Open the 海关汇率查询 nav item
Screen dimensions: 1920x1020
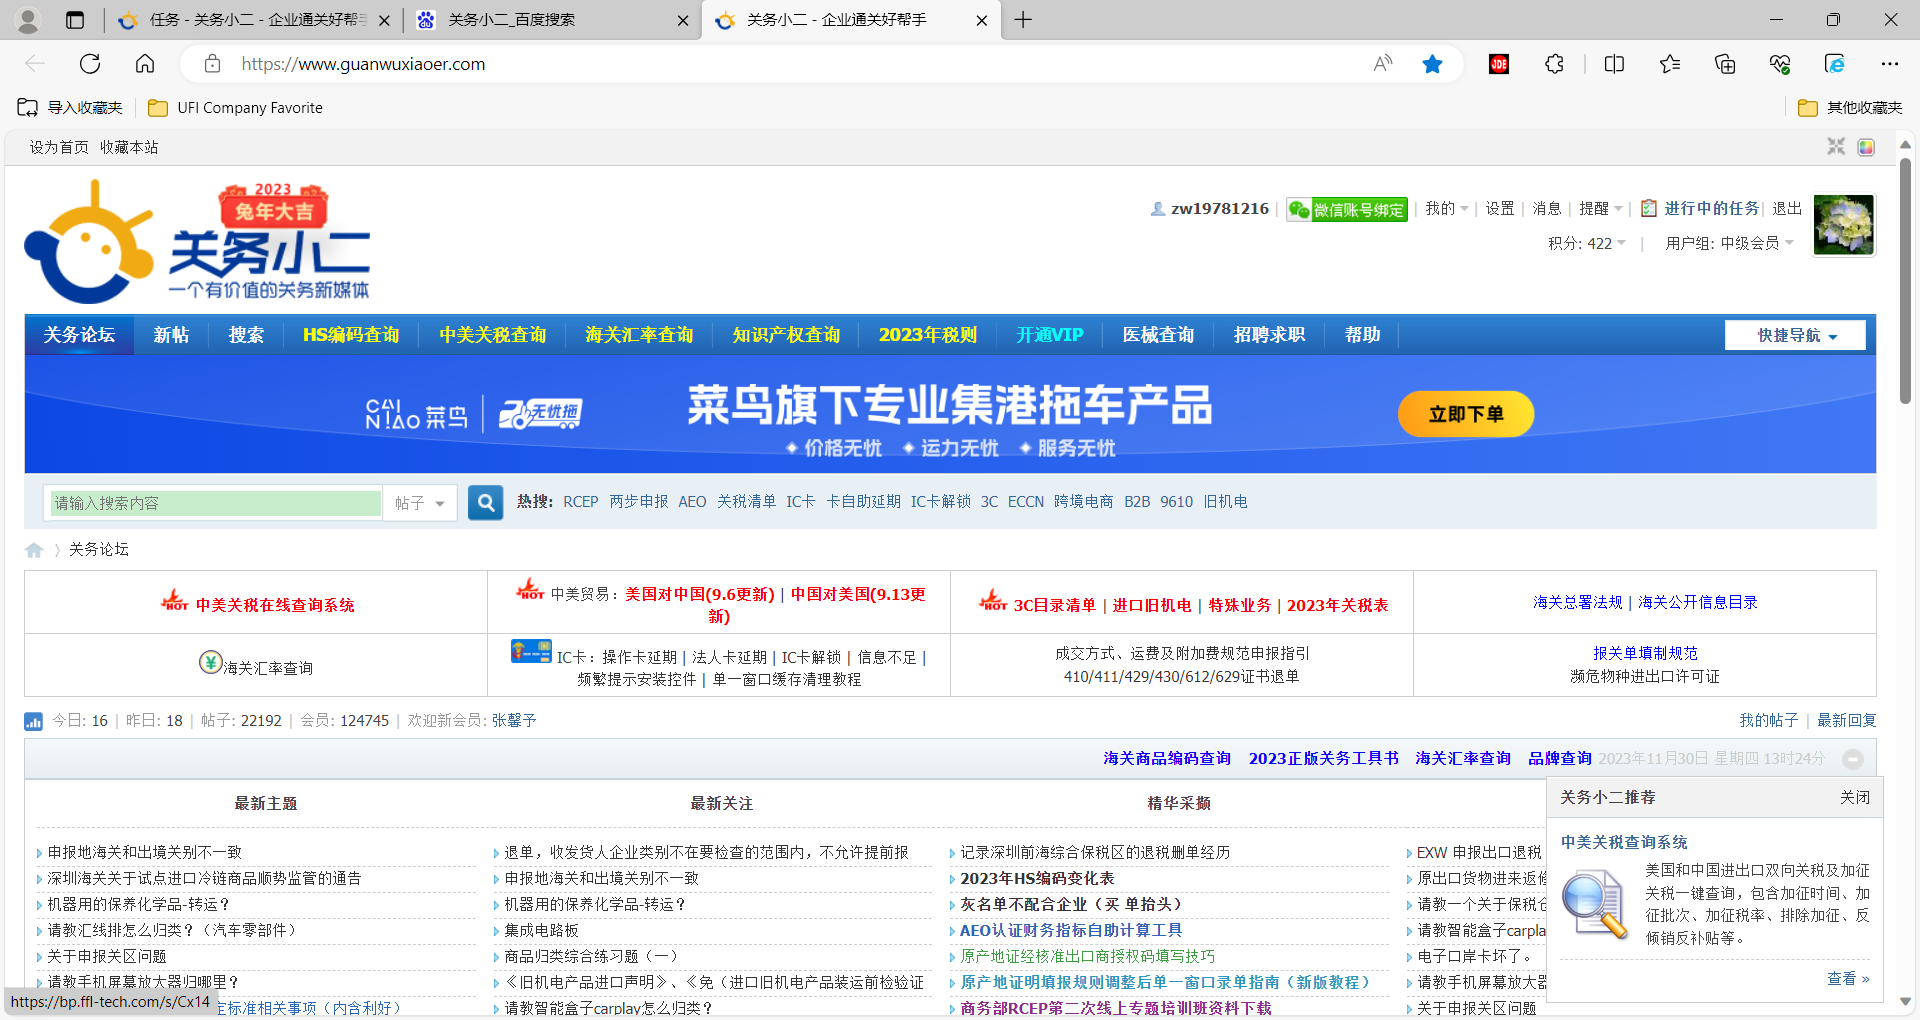639,335
